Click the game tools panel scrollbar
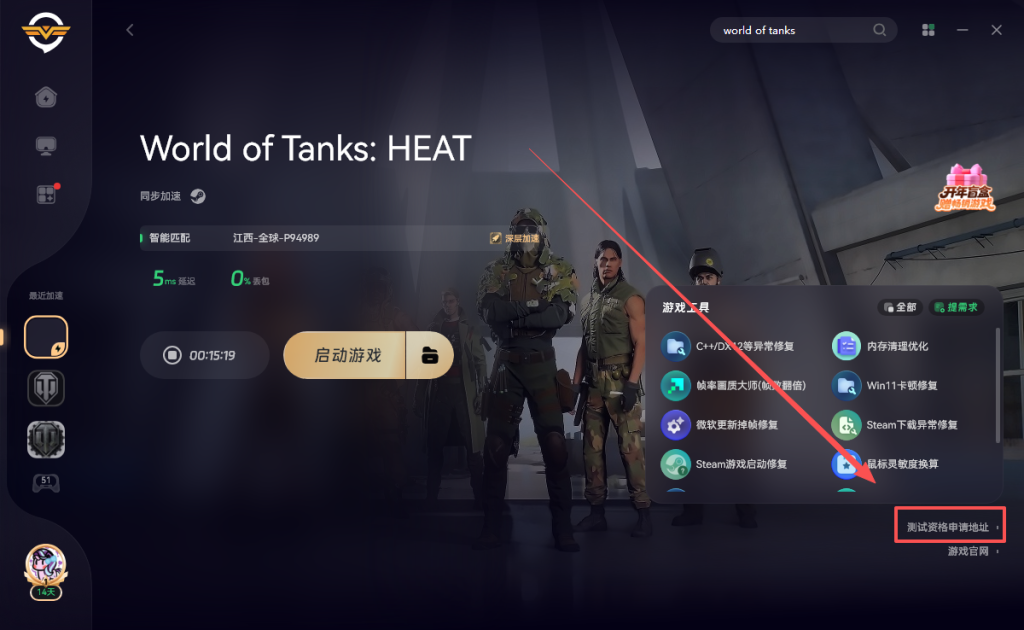The image size is (1024, 630). (997, 385)
